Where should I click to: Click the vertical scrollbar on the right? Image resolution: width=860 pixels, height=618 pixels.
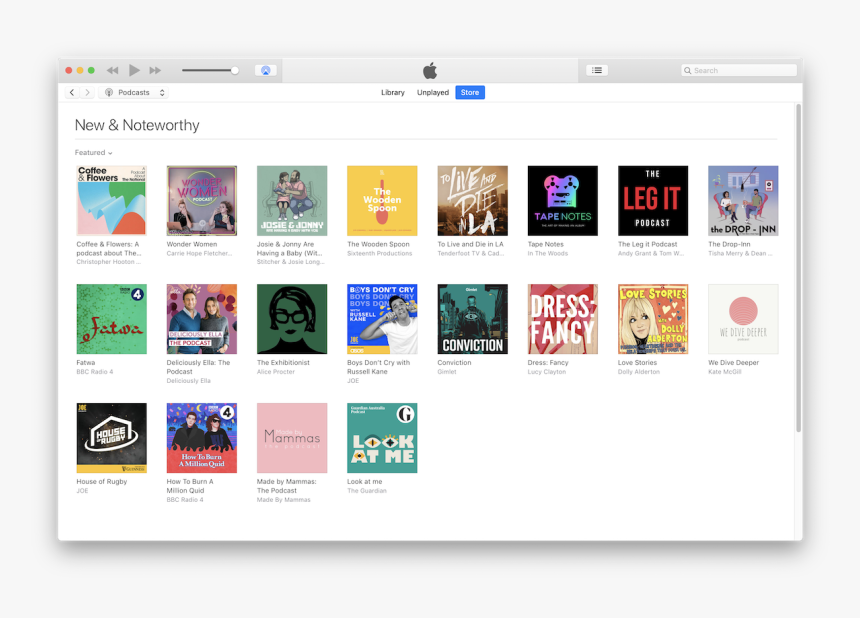pos(799,268)
